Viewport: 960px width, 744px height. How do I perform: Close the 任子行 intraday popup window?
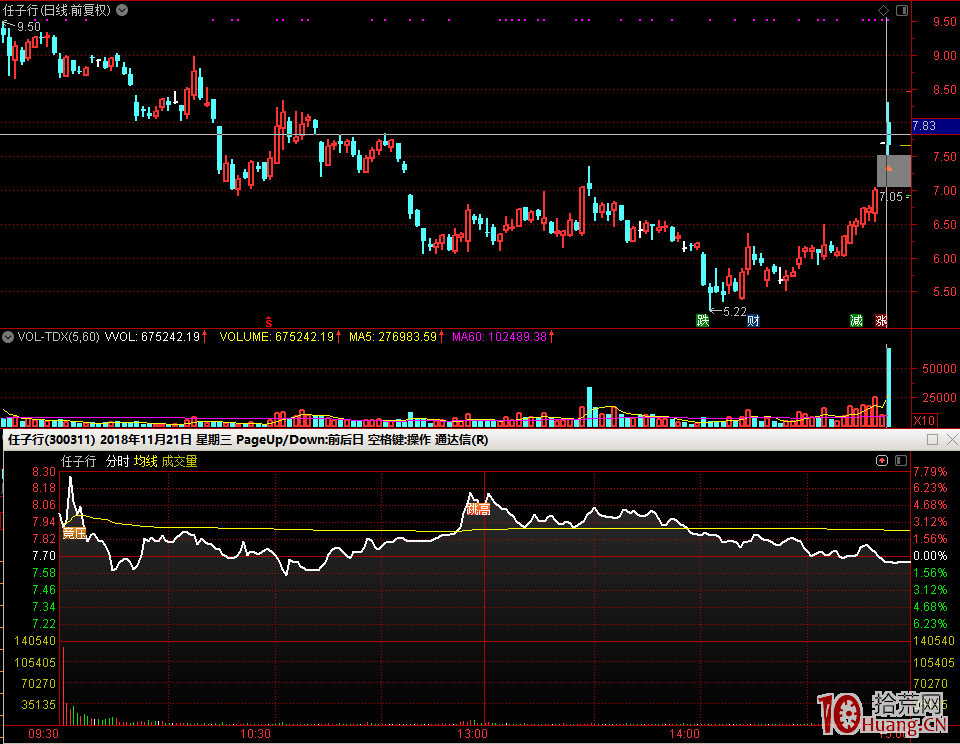point(950,439)
